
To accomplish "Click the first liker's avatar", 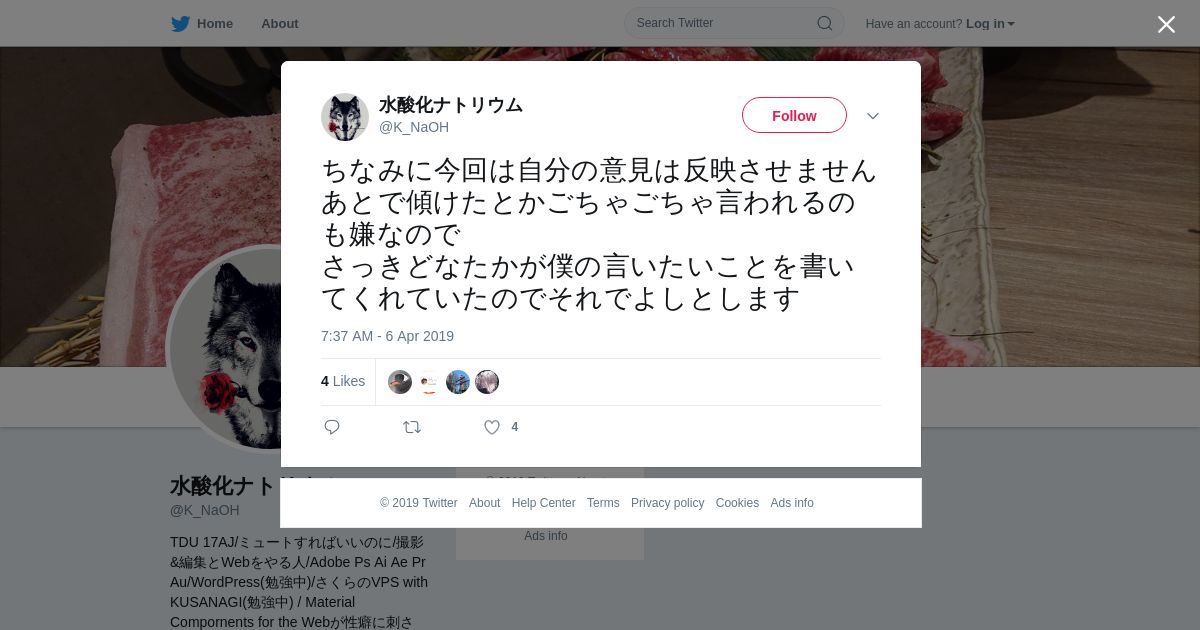I will [x=400, y=382].
